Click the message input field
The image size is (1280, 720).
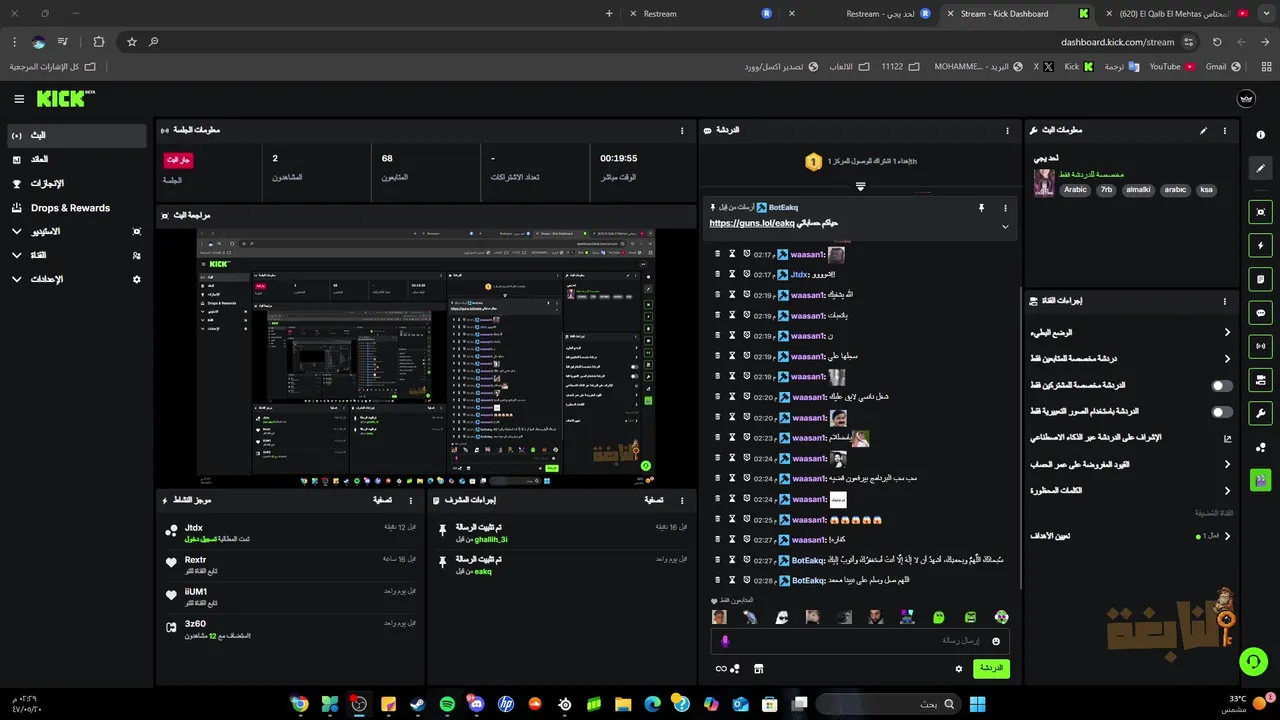pyautogui.click(x=860, y=641)
